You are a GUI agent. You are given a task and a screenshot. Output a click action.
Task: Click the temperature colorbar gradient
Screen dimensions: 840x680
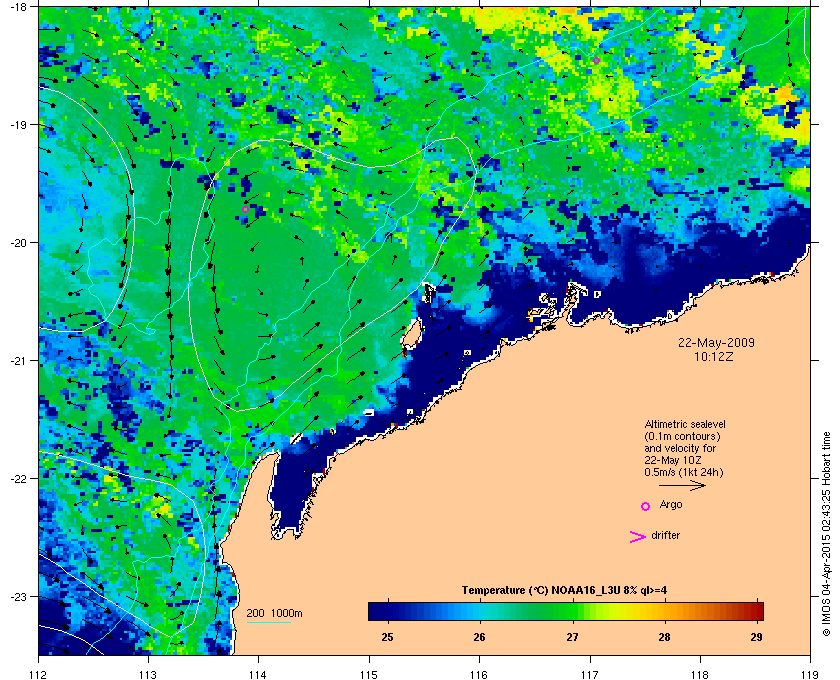566,611
